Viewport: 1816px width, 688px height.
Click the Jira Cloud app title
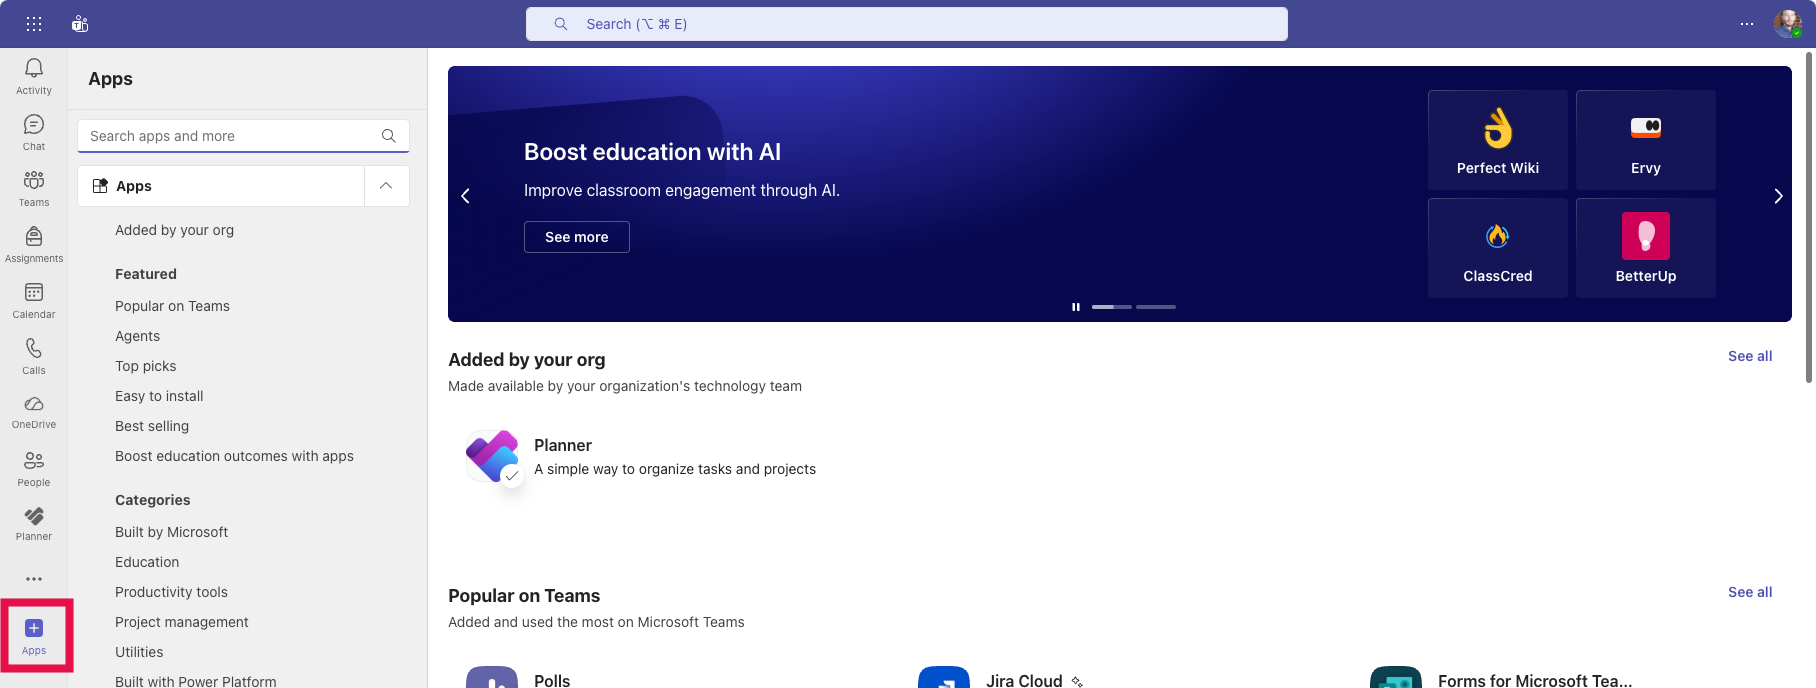pyautogui.click(x=1024, y=680)
